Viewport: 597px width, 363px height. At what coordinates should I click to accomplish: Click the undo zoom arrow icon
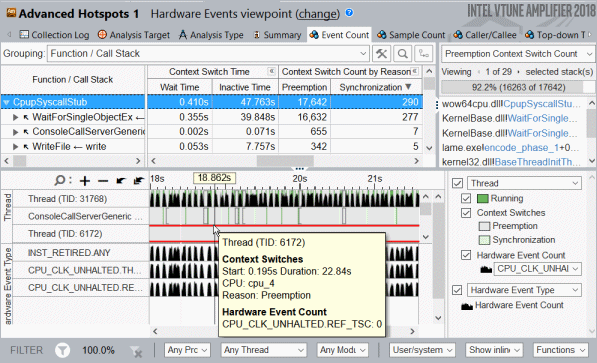[121, 181]
